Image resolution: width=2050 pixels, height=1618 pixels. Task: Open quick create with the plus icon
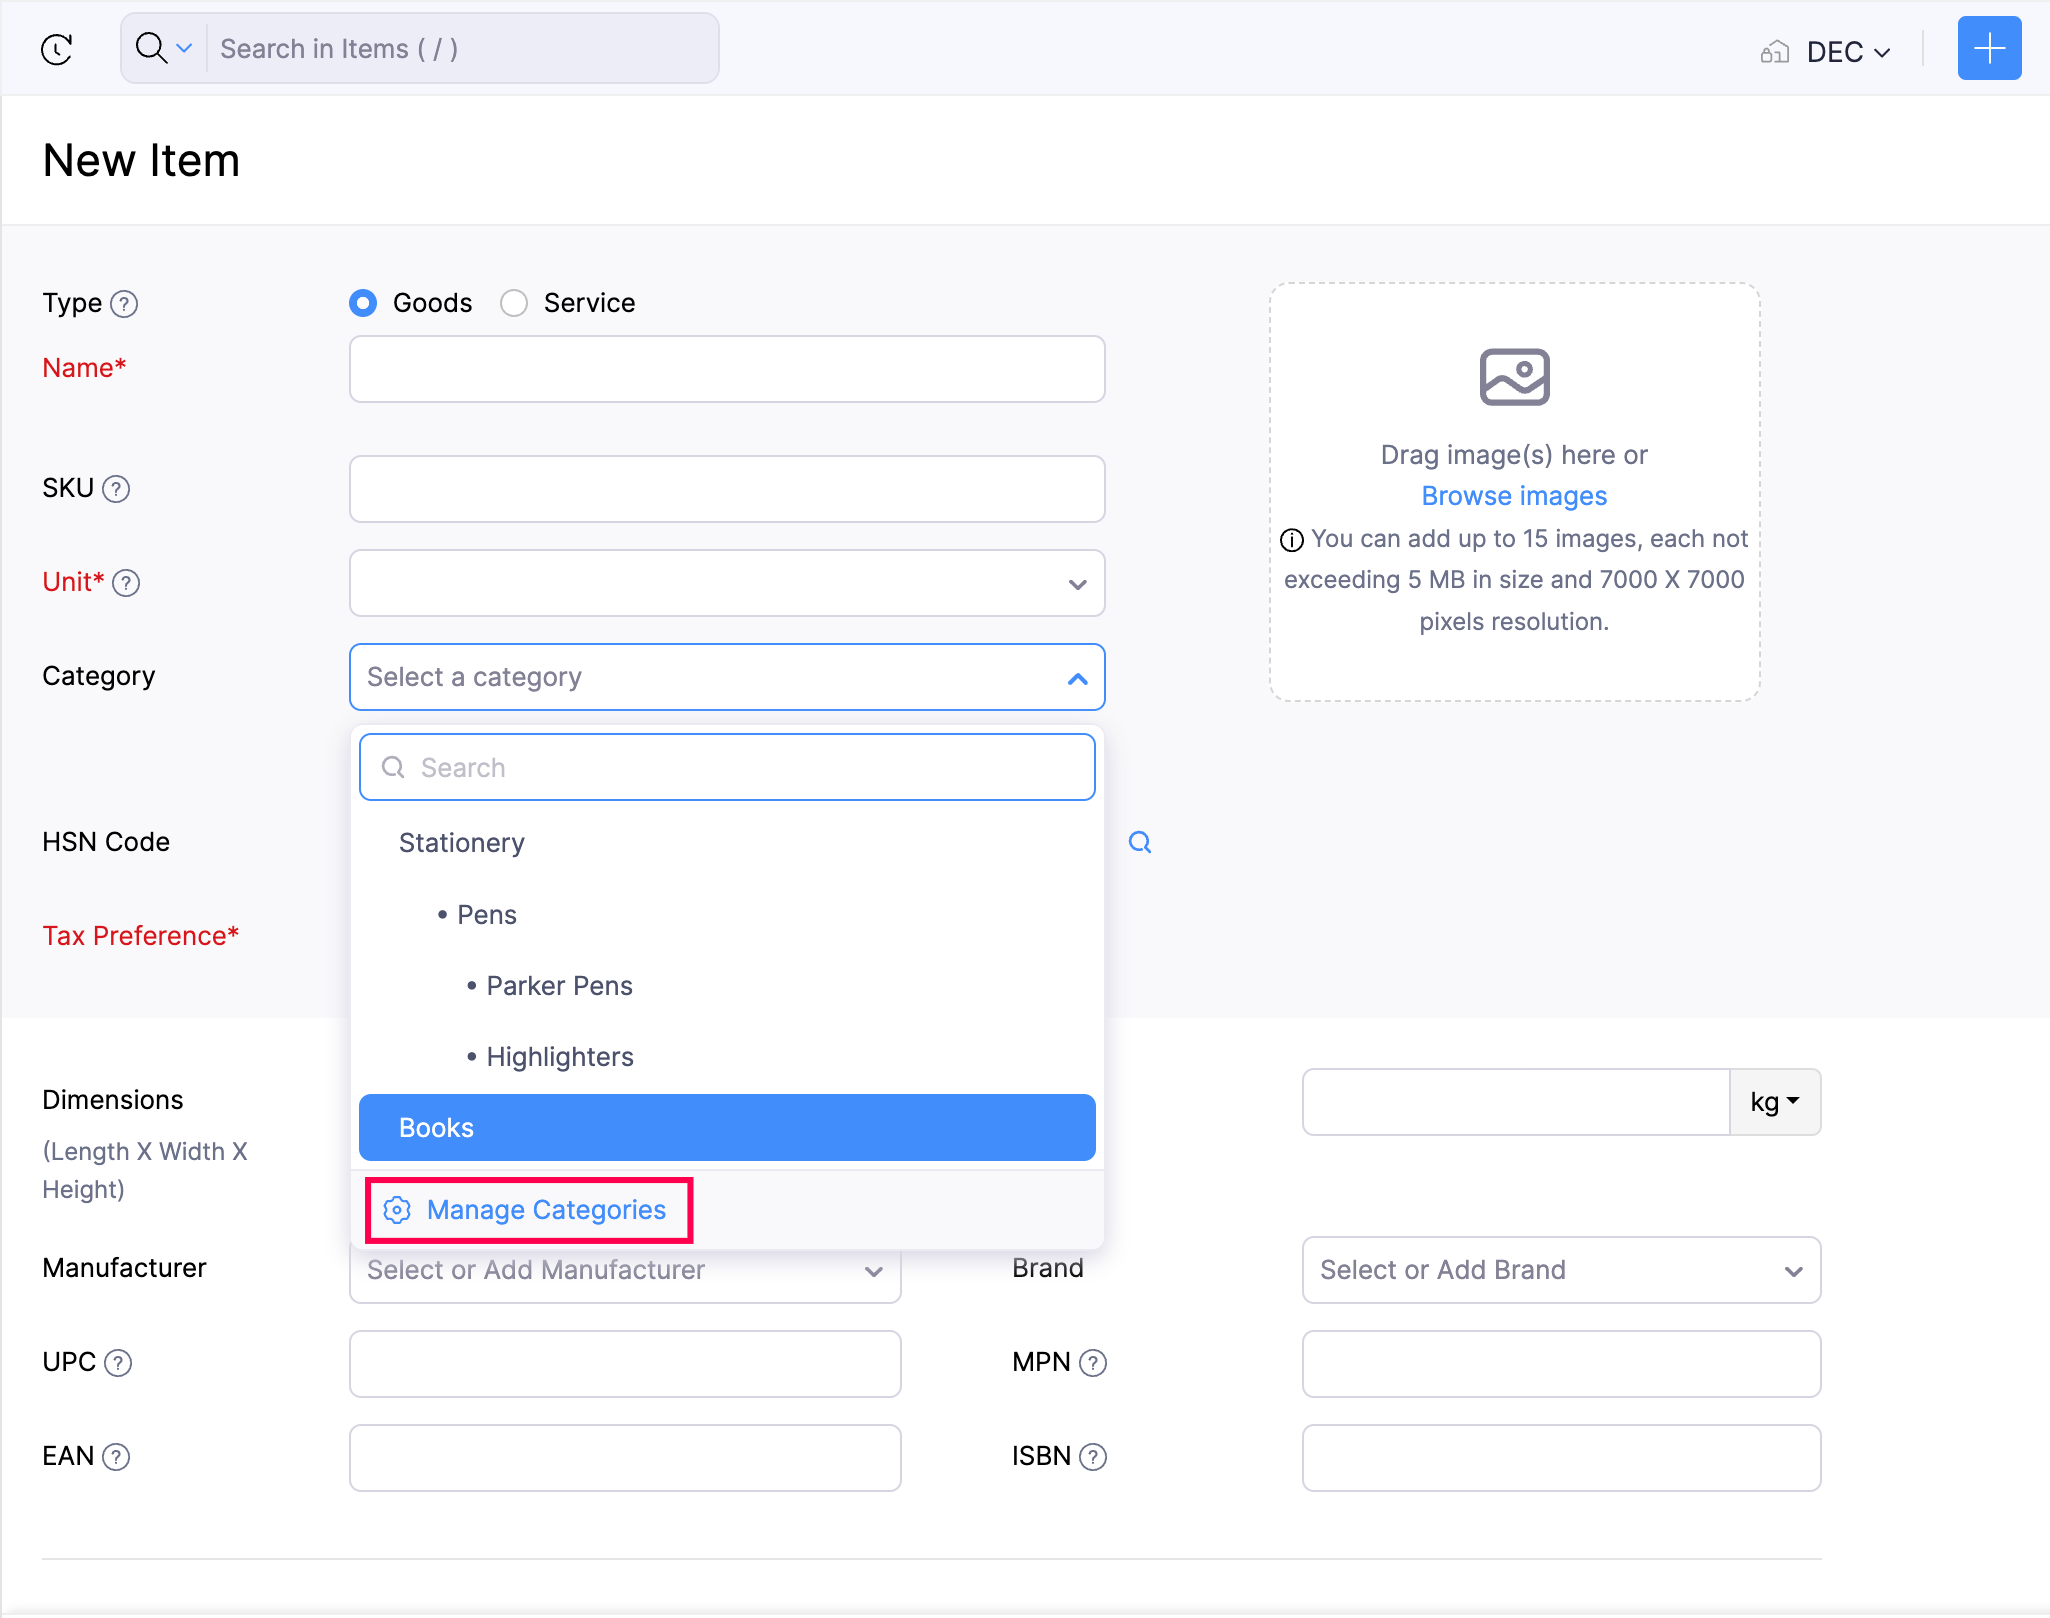(1988, 48)
